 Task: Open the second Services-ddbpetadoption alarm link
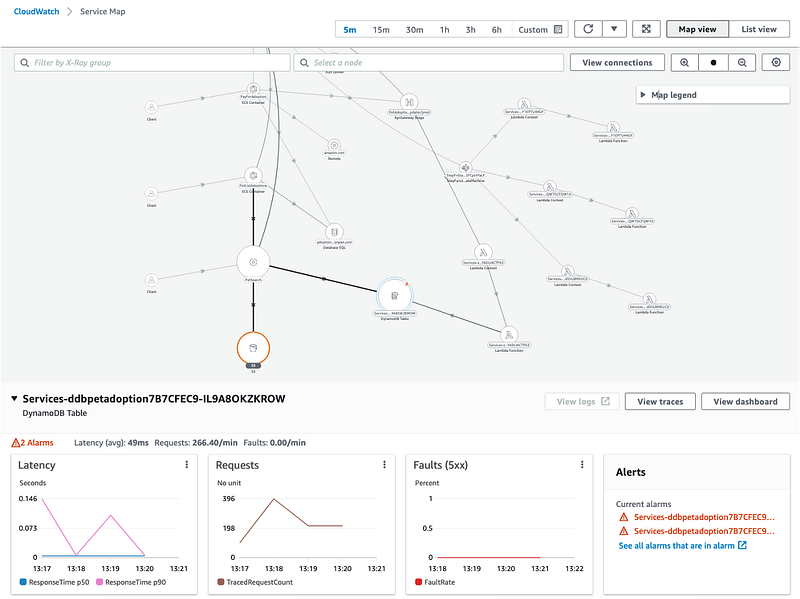click(704, 531)
